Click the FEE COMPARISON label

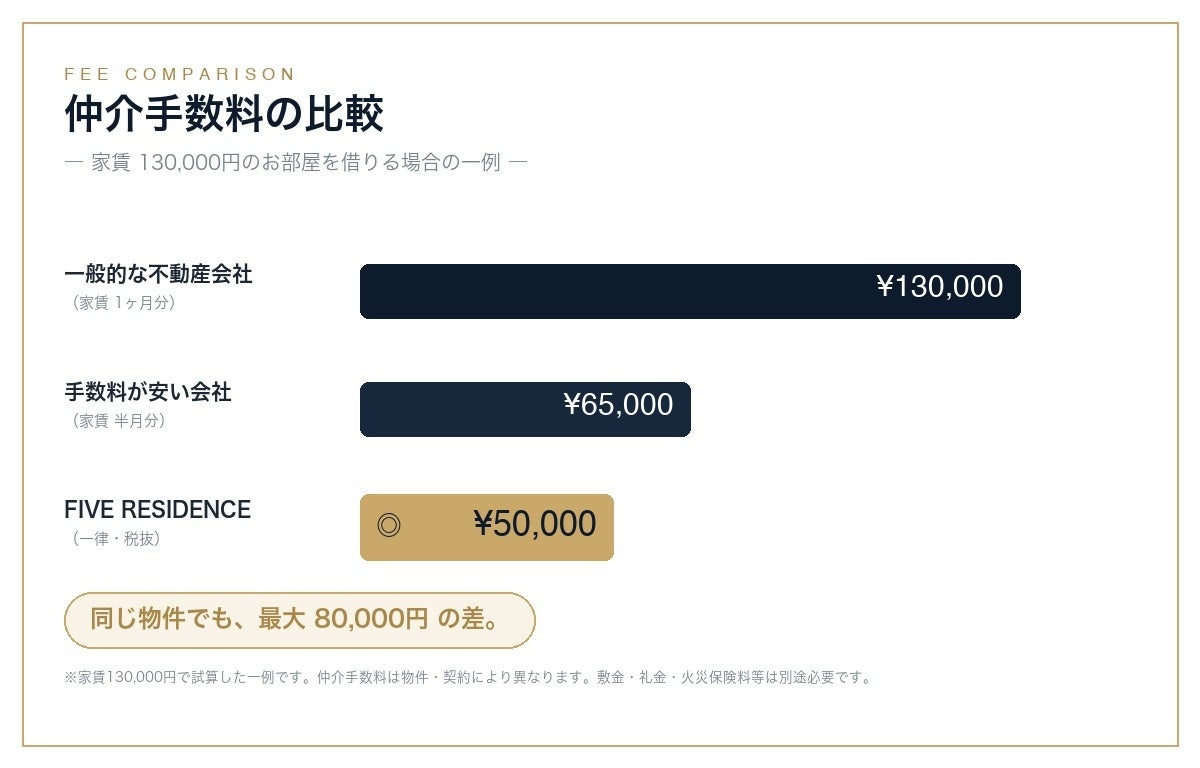coord(180,74)
